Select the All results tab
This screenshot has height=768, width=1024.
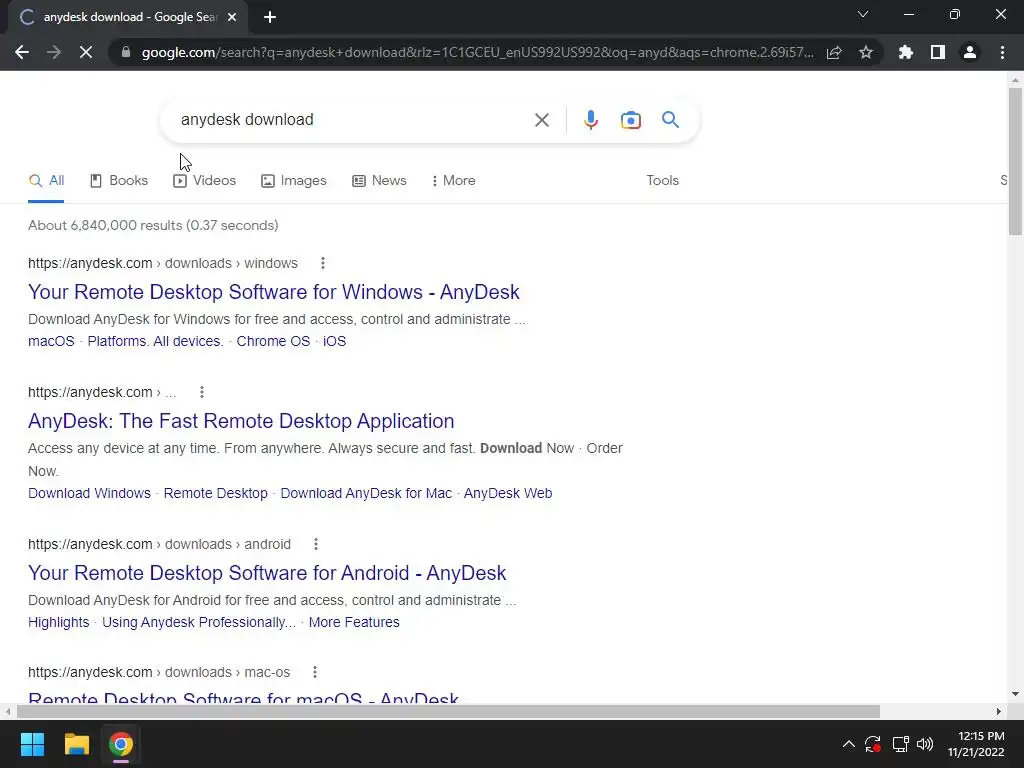point(46,180)
